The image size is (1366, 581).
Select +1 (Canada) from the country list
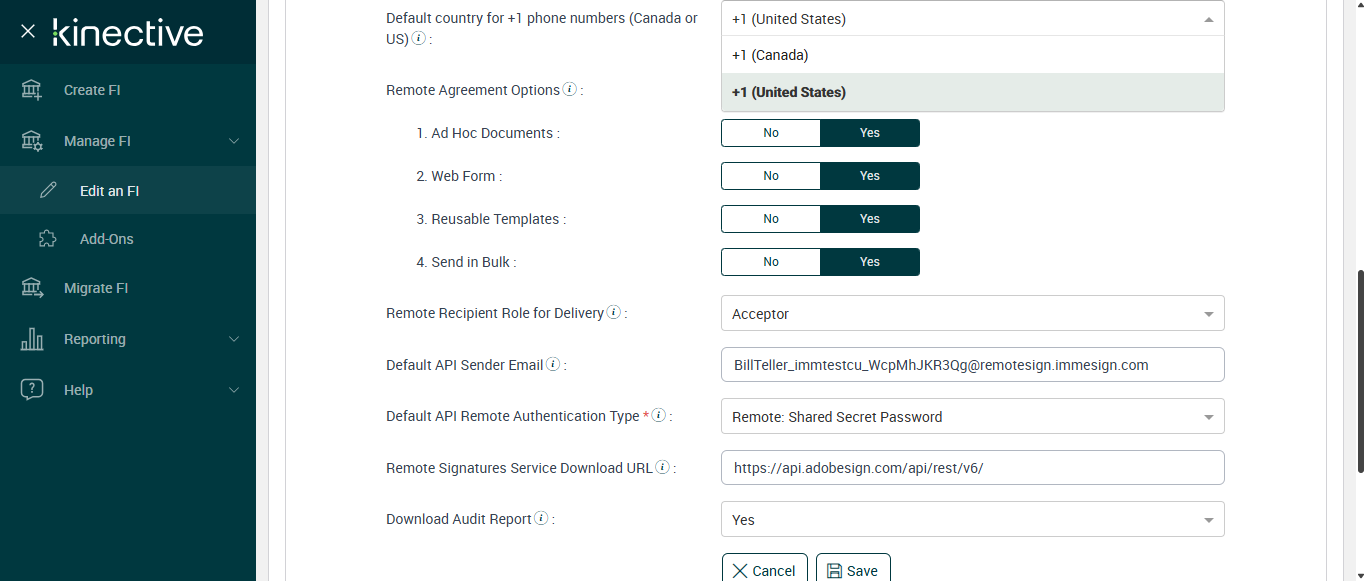coord(972,55)
